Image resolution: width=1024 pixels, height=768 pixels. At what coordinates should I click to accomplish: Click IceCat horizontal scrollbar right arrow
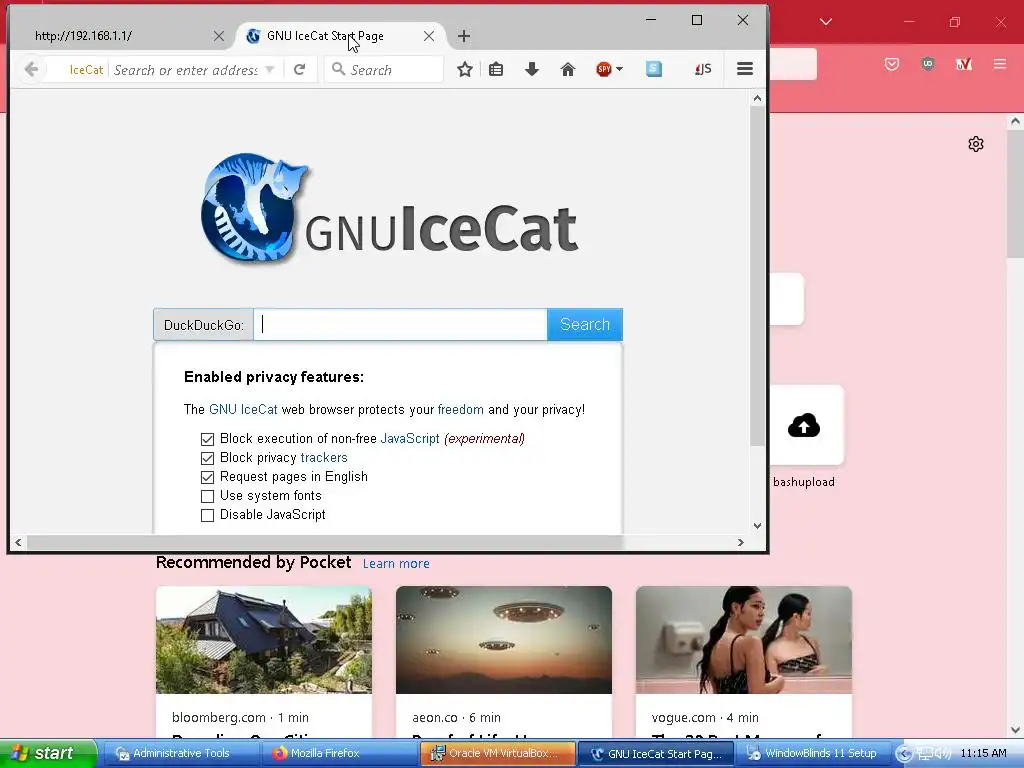point(741,542)
